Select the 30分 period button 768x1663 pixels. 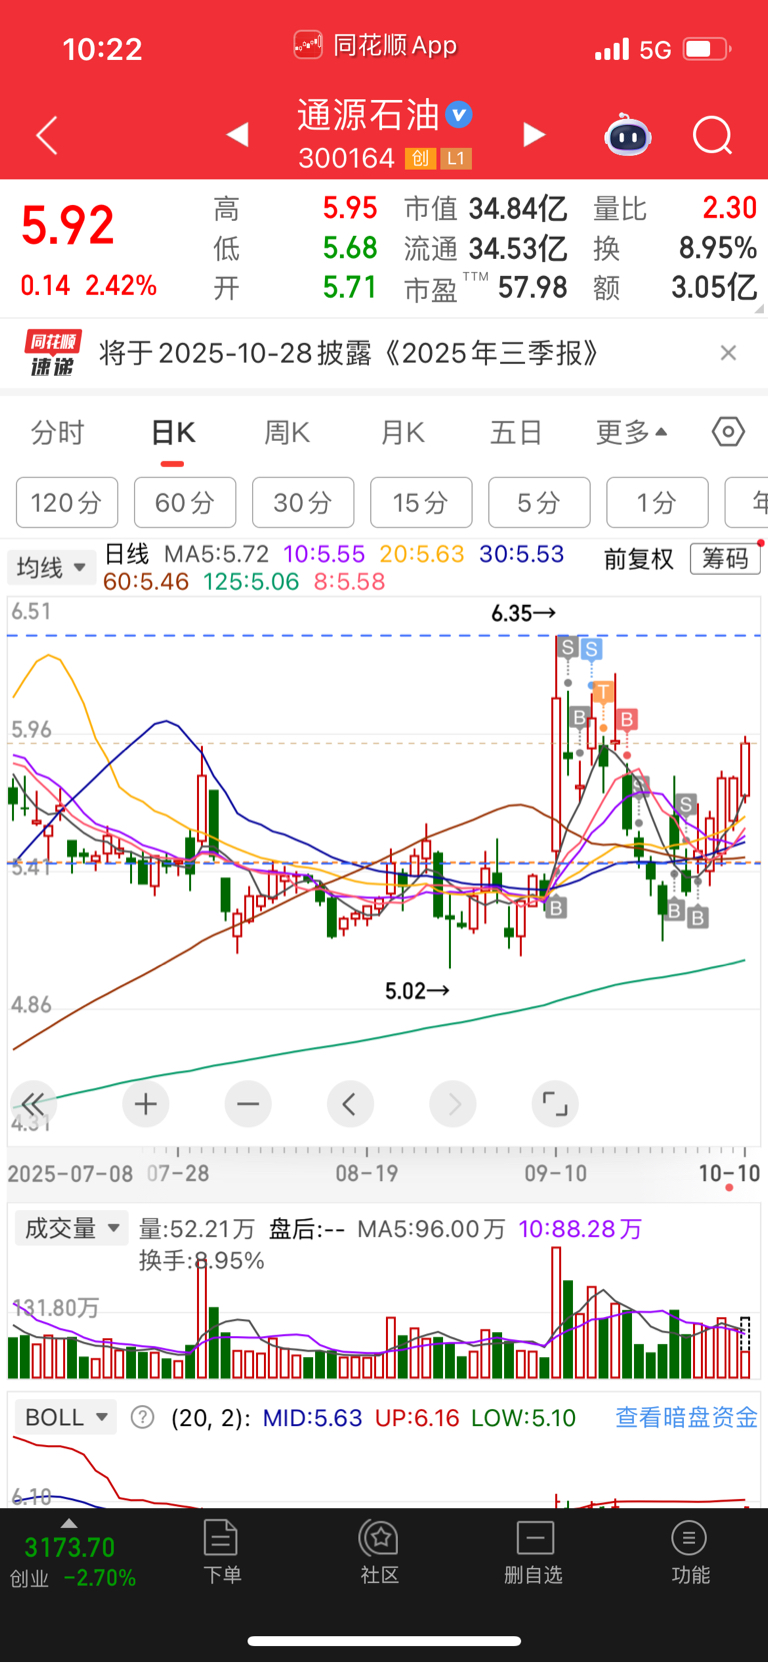pos(303,502)
